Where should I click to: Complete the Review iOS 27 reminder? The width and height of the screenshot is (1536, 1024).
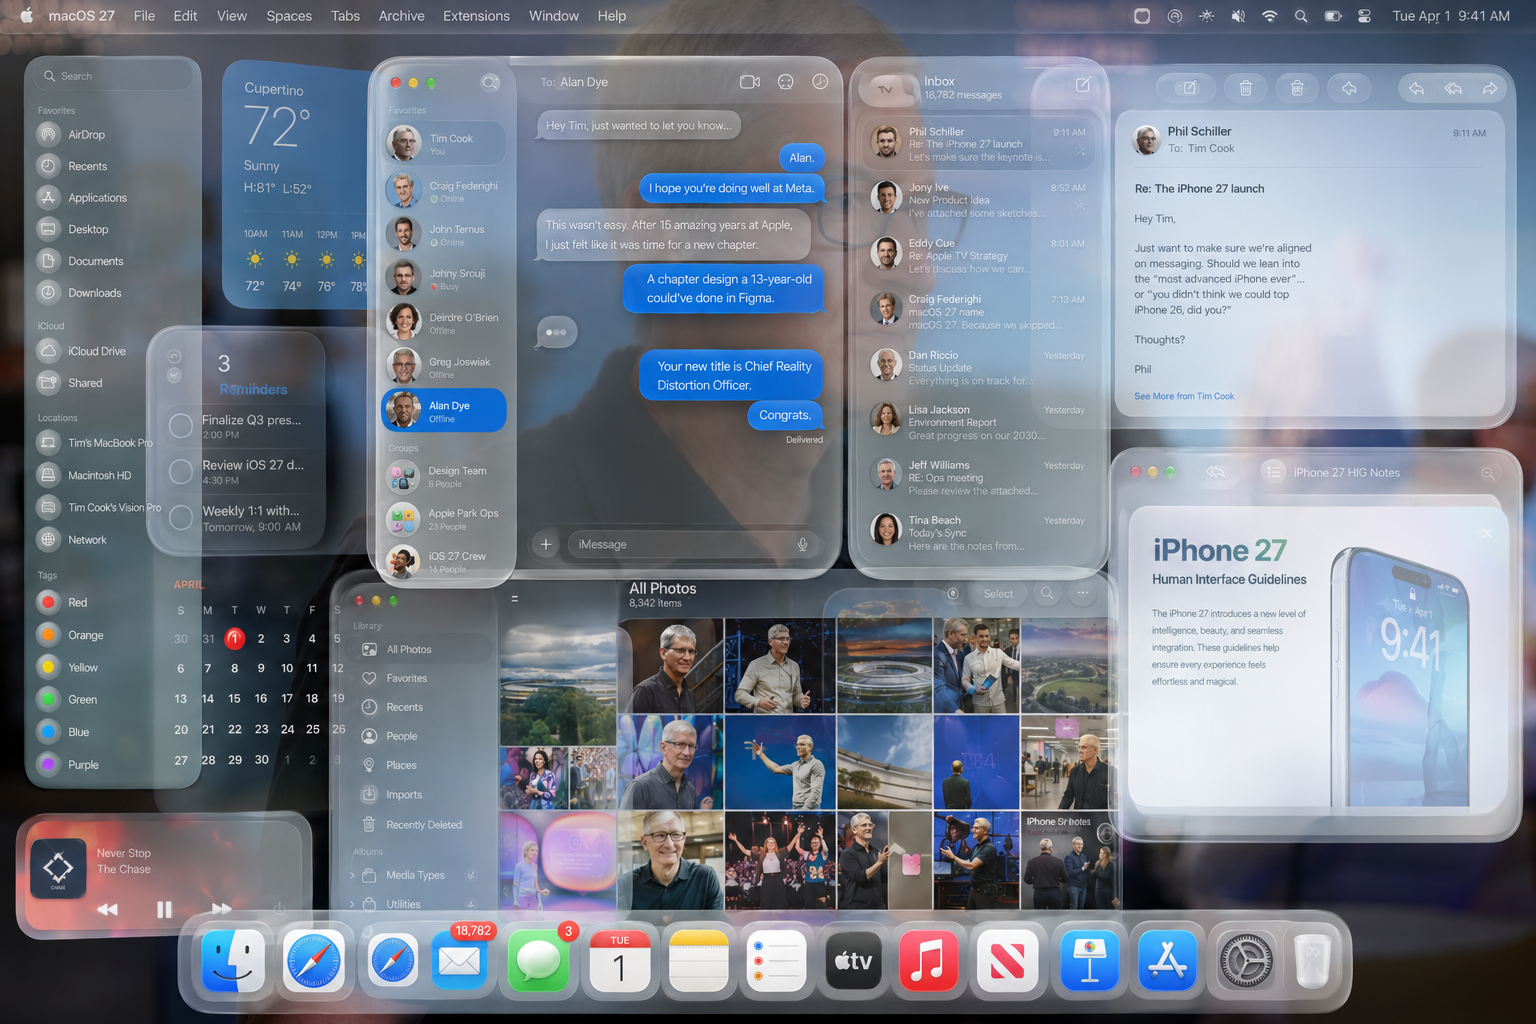pos(181,471)
